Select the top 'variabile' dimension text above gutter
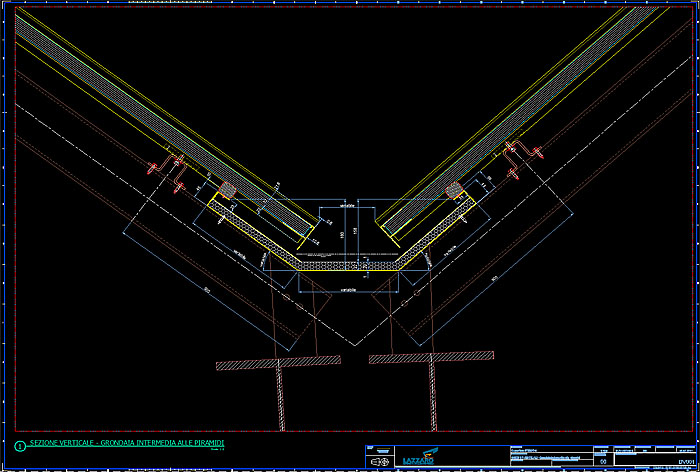 (x=348, y=206)
